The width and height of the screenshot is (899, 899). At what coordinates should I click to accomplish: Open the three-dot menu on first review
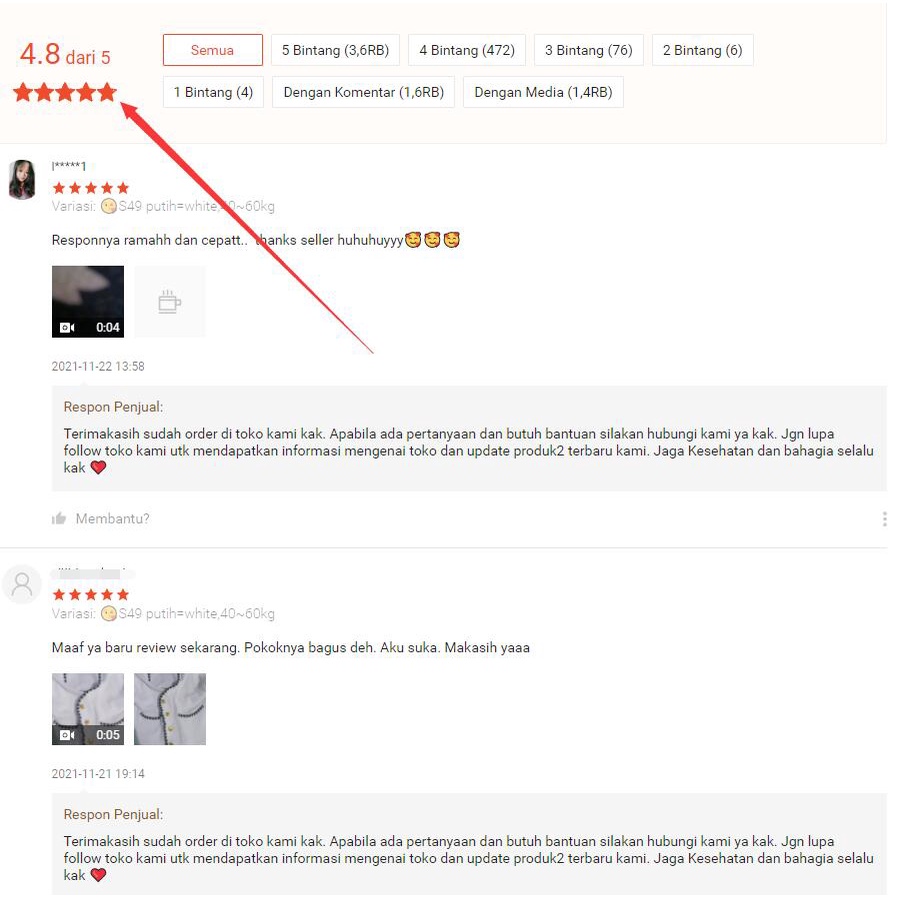(x=884, y=519)
